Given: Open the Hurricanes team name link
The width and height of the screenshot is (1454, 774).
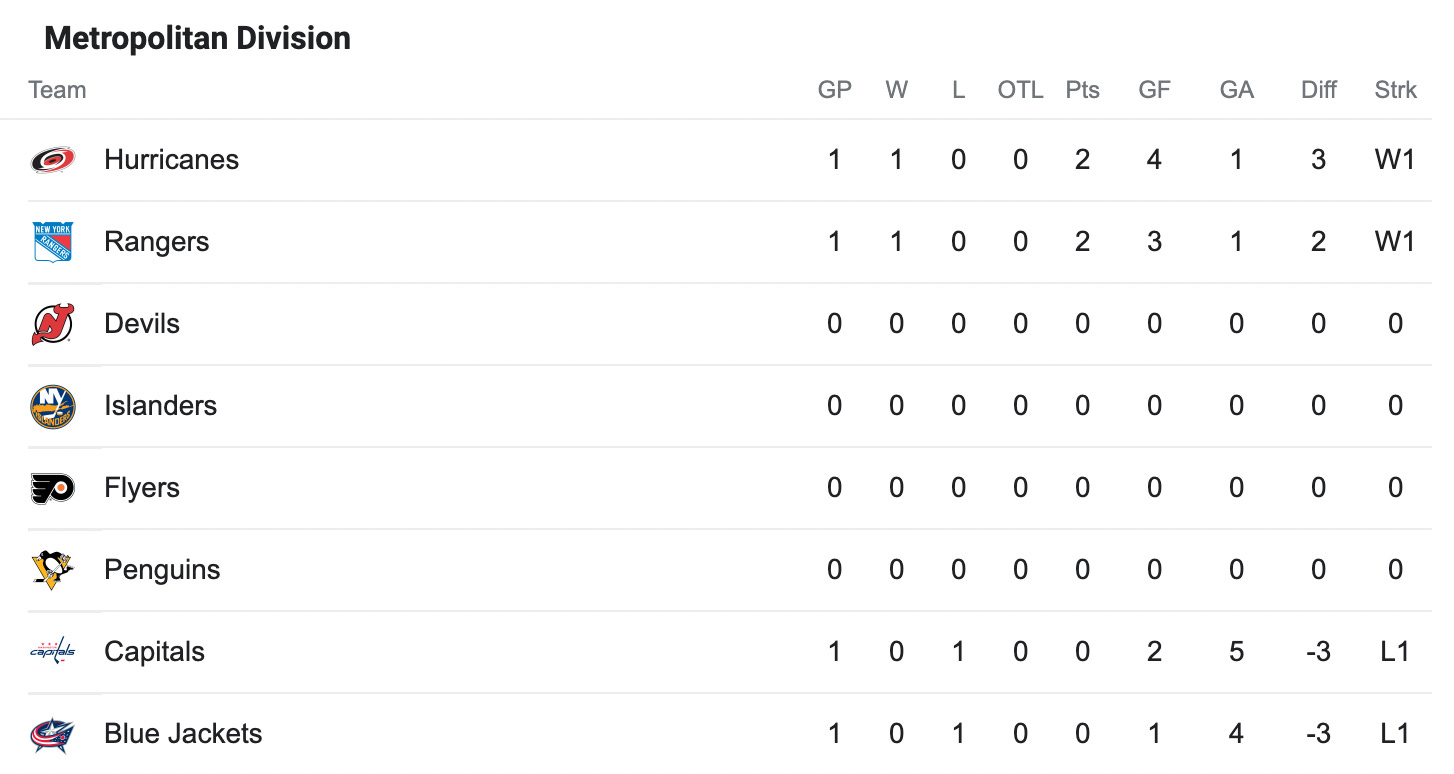Looking at the screenshot, I should tap(171, 160).
